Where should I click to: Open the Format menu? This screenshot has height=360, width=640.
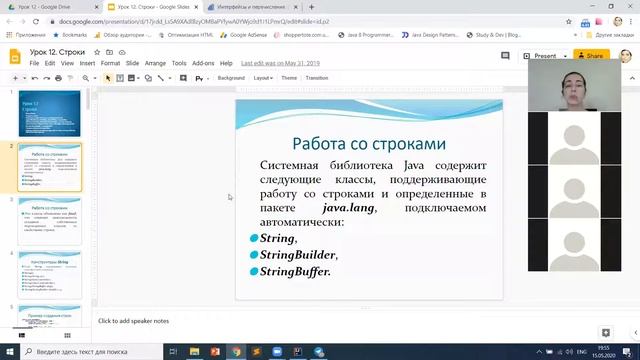(110, 63)
